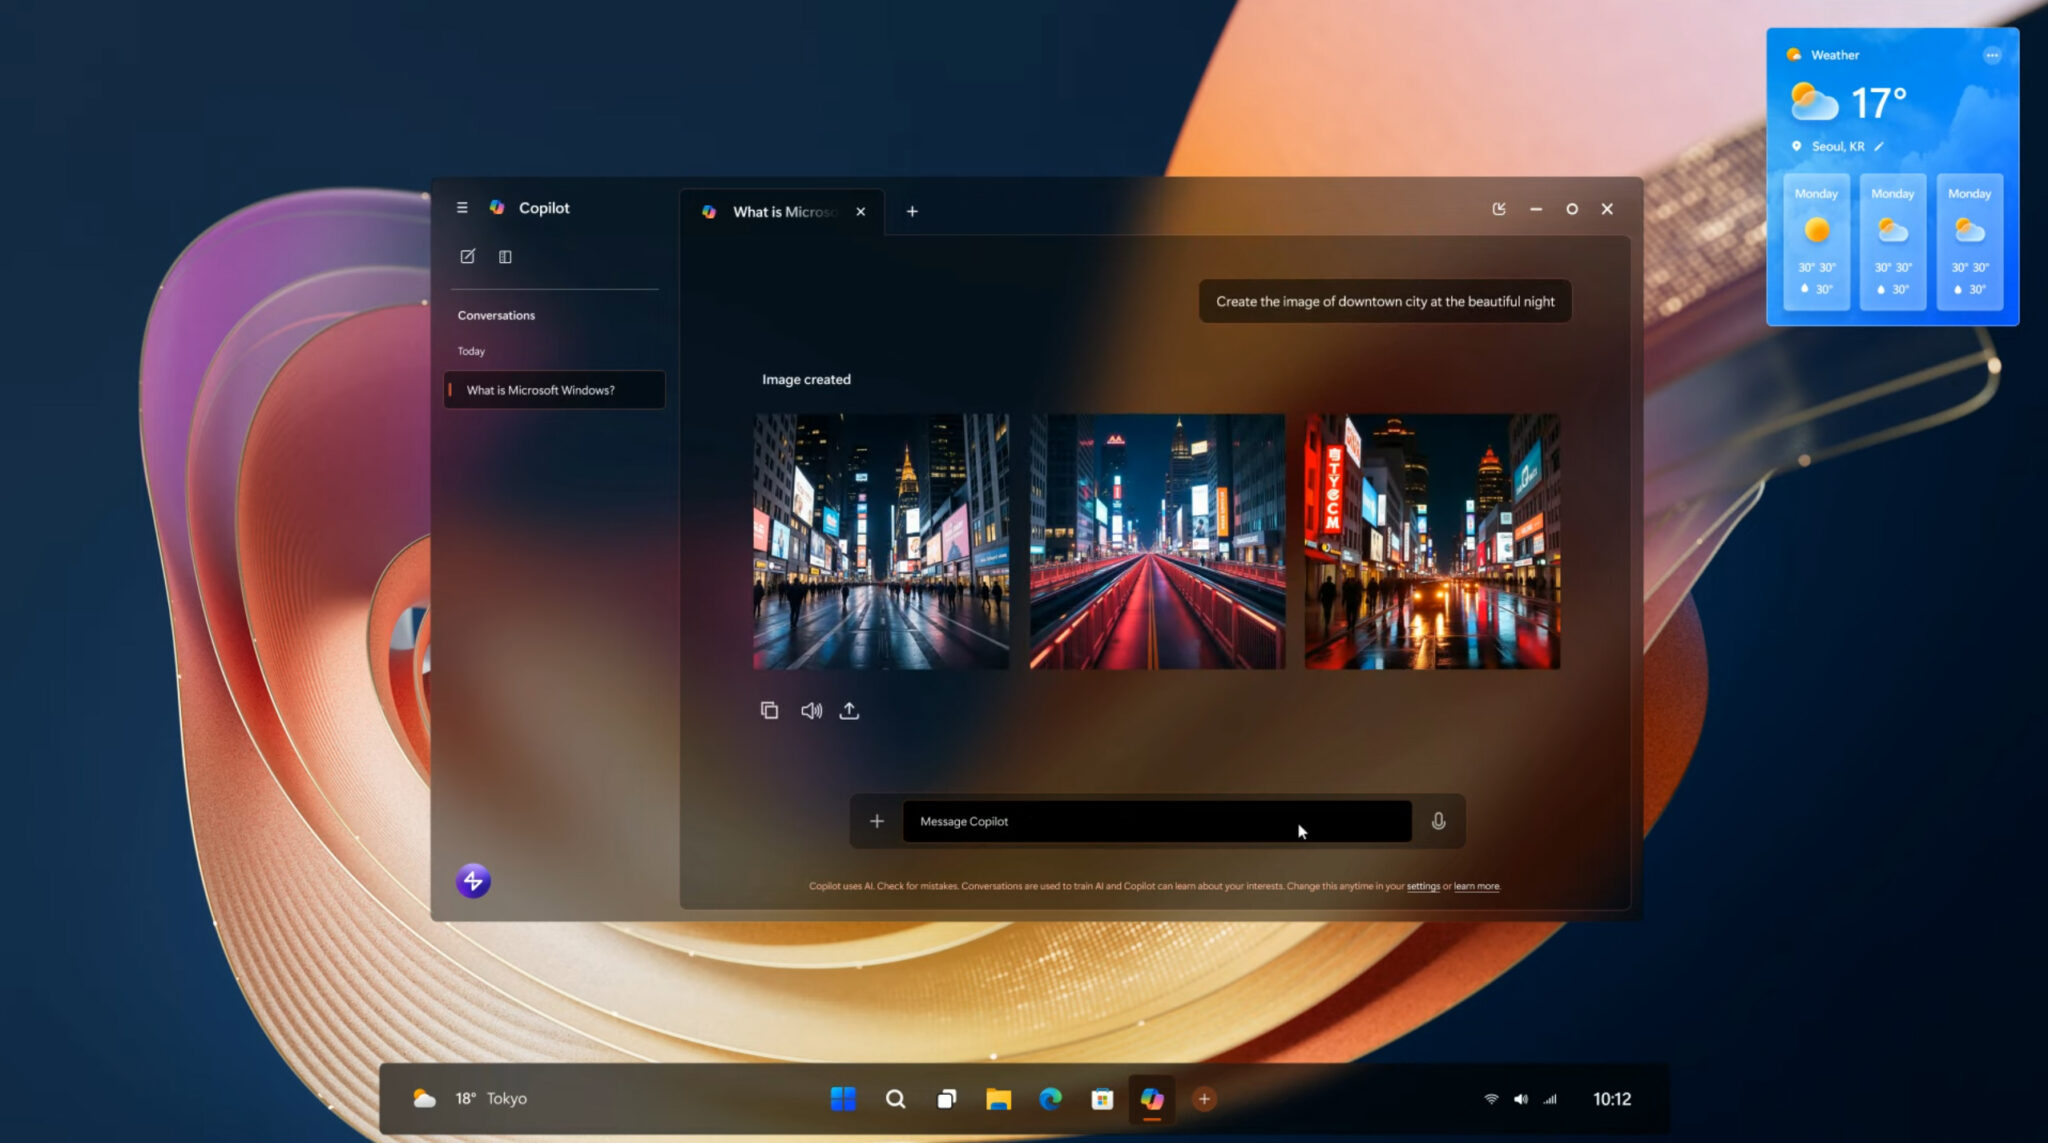This screenshot has height=1143, width=2048.
Task: Select the New chat icon in Copilot sidebar
Action: click(x=467, y=256)
